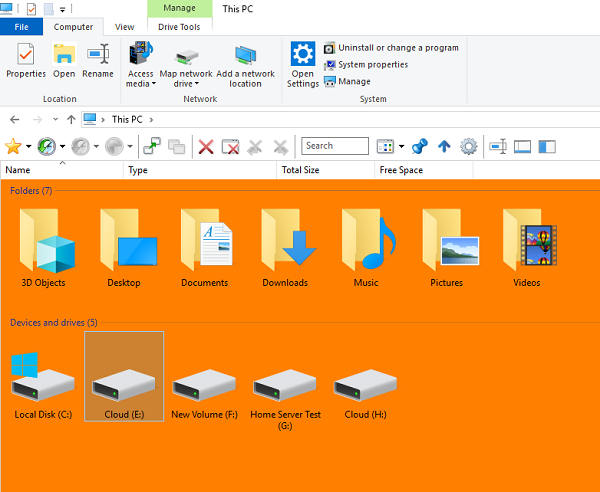
Task: Click the gear settings icon in toolbar
Action: pos(468,147)
